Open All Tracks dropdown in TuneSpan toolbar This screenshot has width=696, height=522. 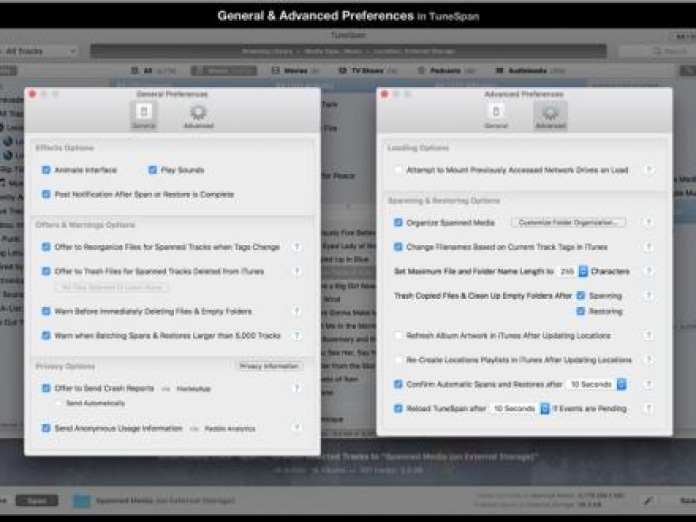click(x=39, y=51)
